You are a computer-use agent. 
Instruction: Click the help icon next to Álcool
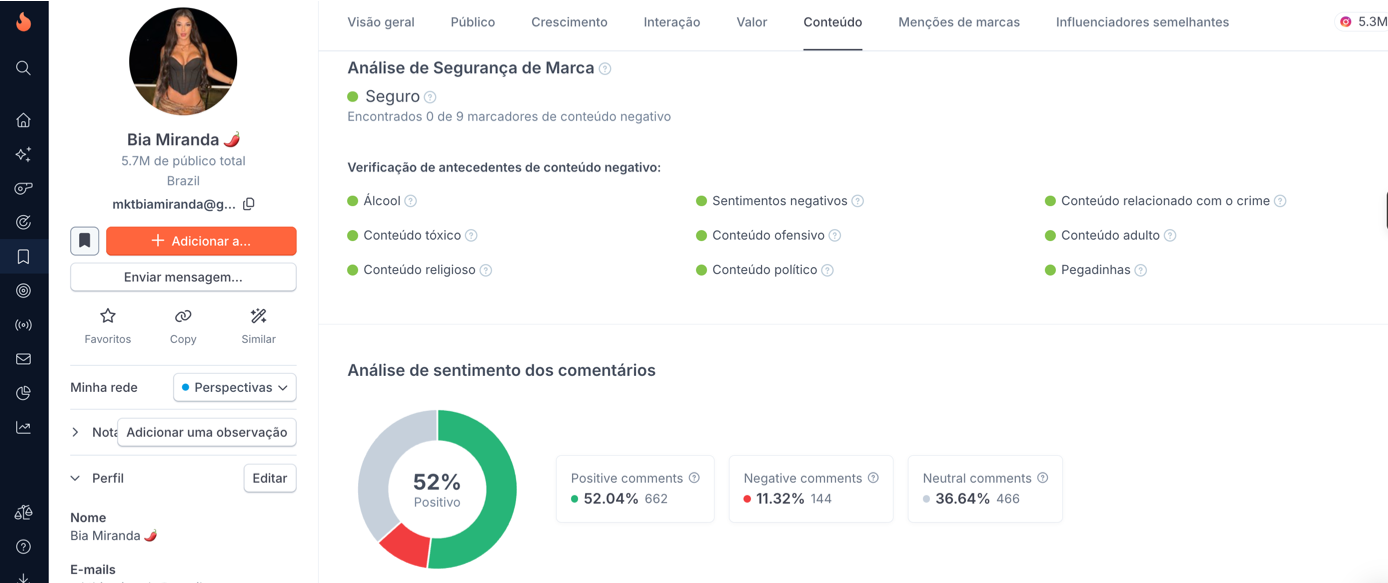[411, 201]
